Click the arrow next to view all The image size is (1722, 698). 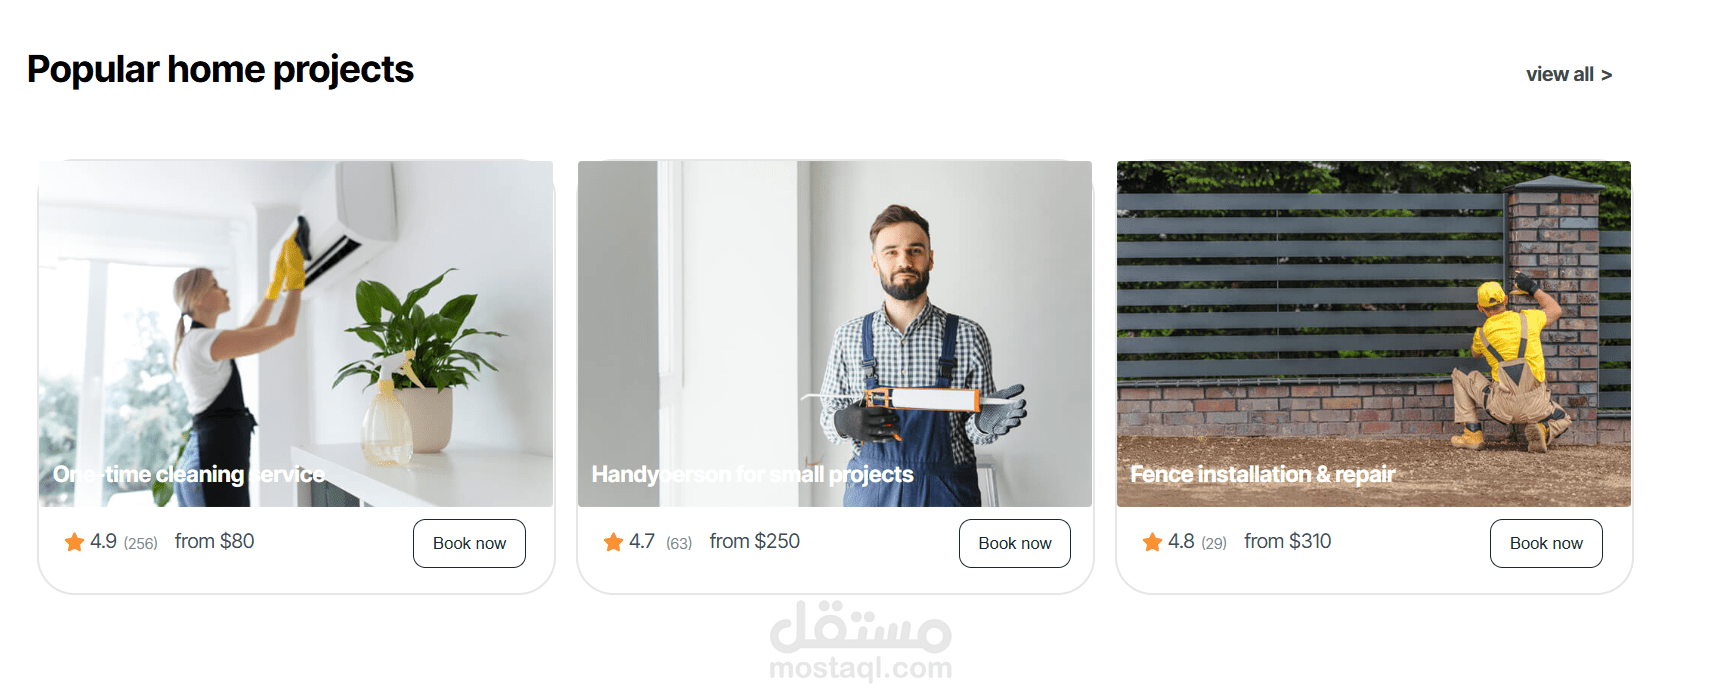[1606, 75]
